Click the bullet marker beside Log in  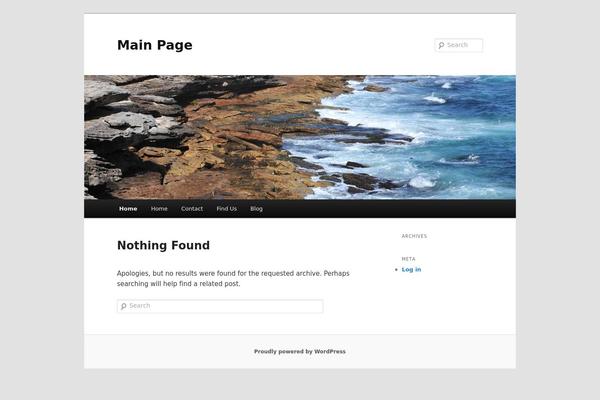pyautogui.click(x=396, y=270)
